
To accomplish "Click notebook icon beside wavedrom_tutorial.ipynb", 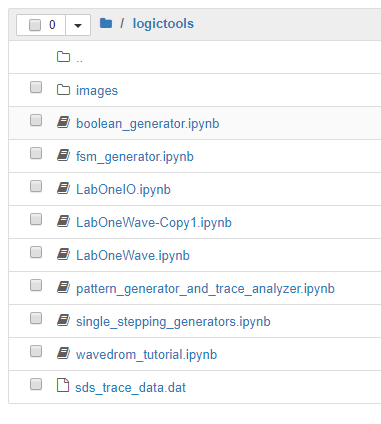I will click(63, 353).
